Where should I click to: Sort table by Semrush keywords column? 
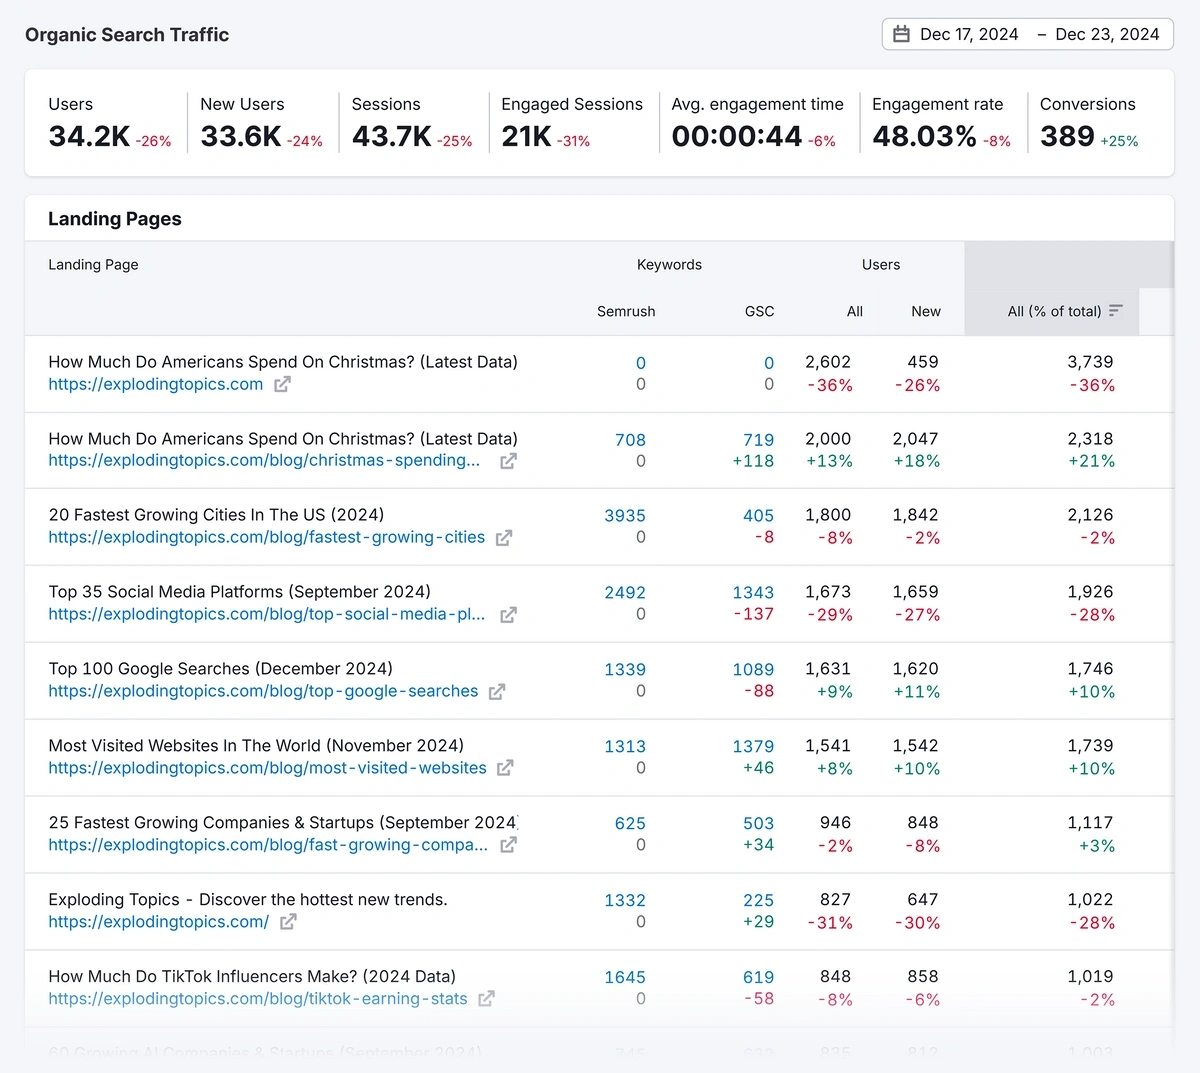click(x=626, y=311)
